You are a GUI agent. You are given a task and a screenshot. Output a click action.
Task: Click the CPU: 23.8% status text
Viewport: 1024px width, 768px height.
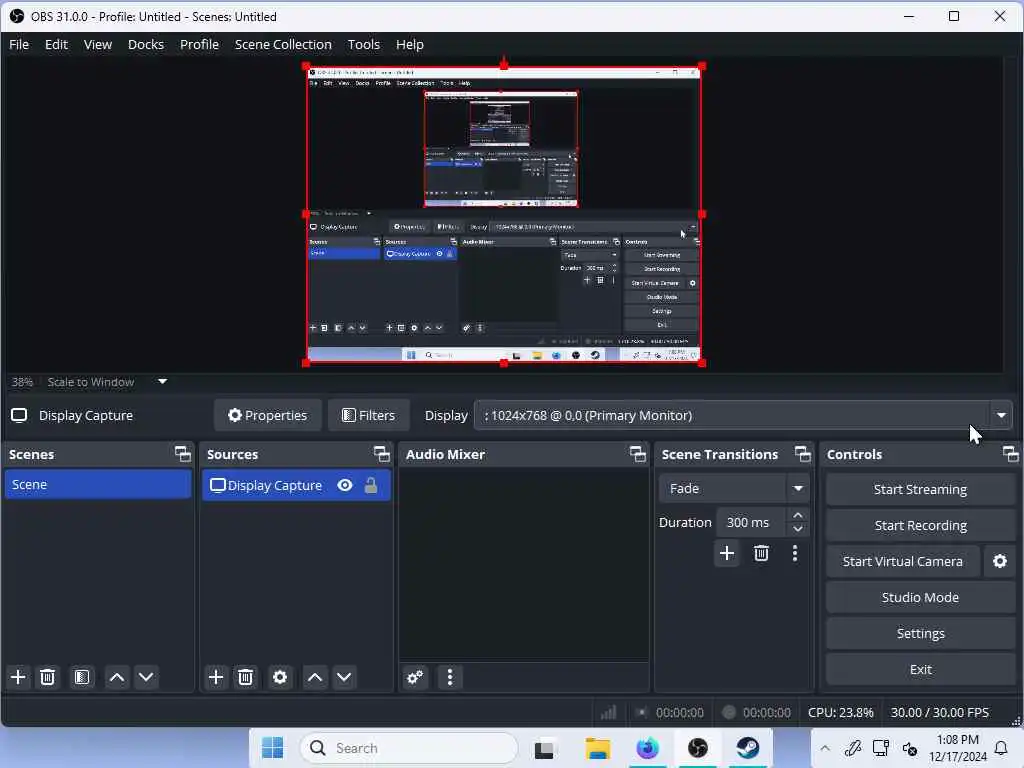pyautogui.click(x=840, y=712)
